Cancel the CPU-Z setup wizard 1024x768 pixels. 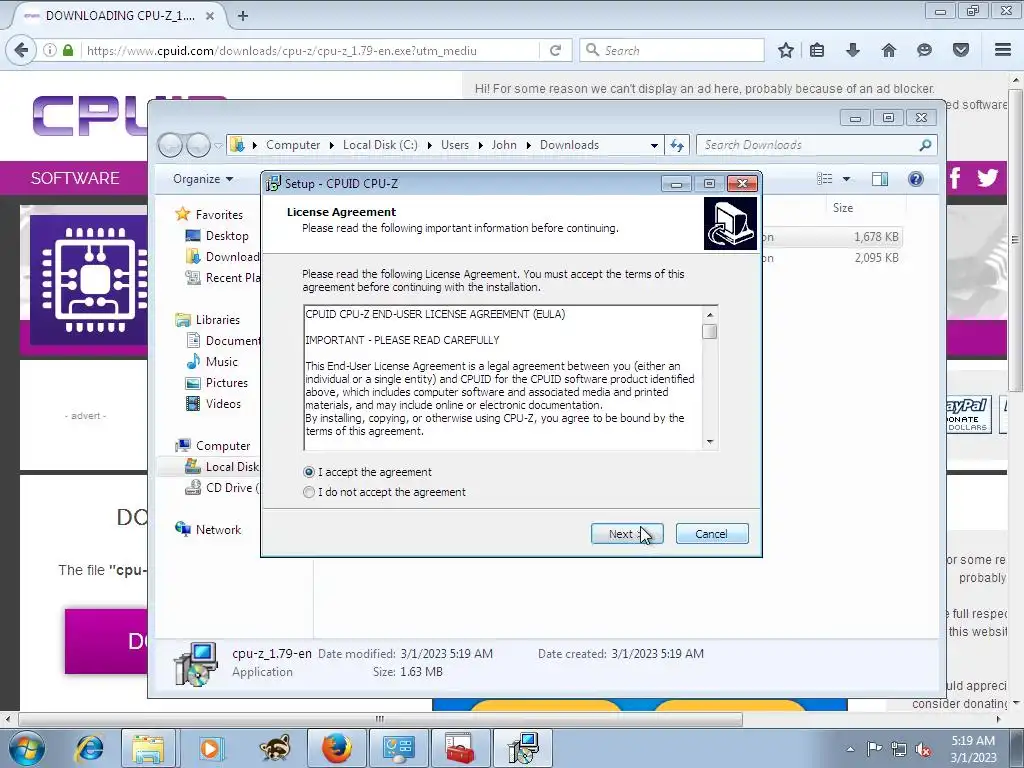point(712,534)
